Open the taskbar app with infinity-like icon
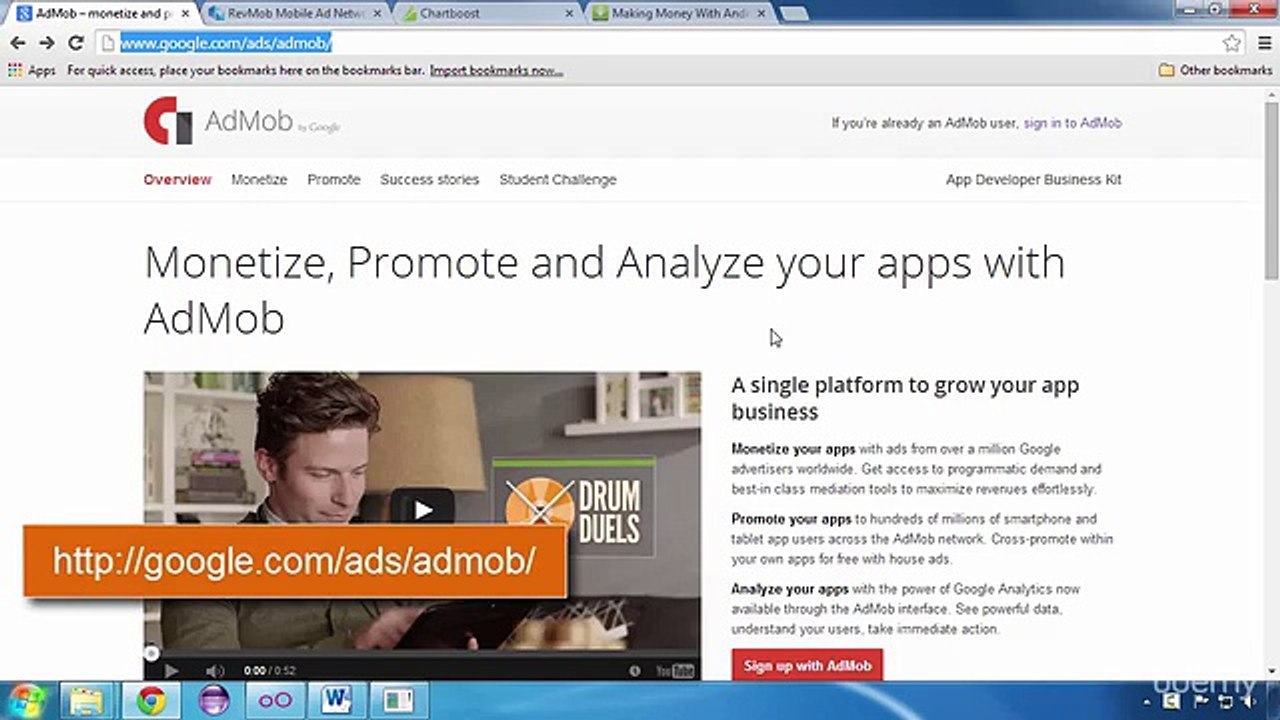The height and width of the screenshot is (720, 1280). (x=275, y=701)
